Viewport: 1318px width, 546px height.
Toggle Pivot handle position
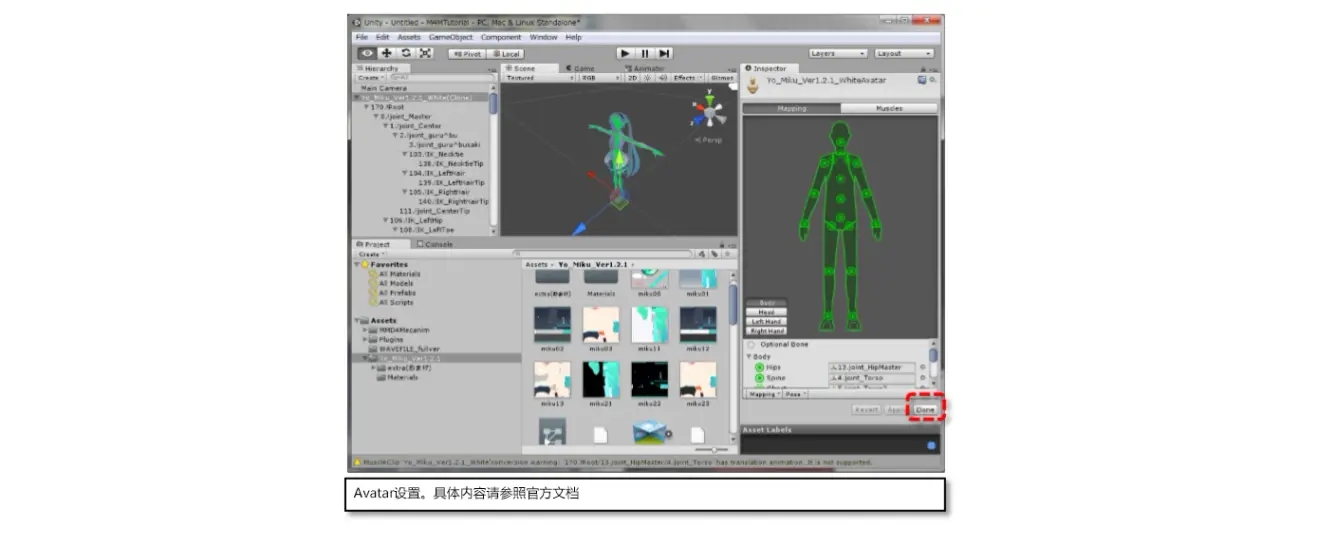point(466,54)
